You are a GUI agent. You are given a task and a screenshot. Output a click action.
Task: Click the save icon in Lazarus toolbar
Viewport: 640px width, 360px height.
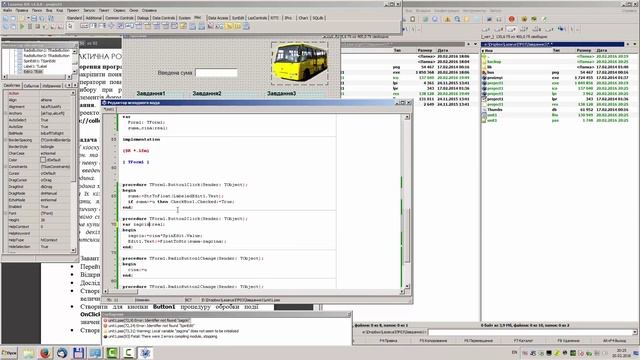pyautogui.click(x=34, y=18)
